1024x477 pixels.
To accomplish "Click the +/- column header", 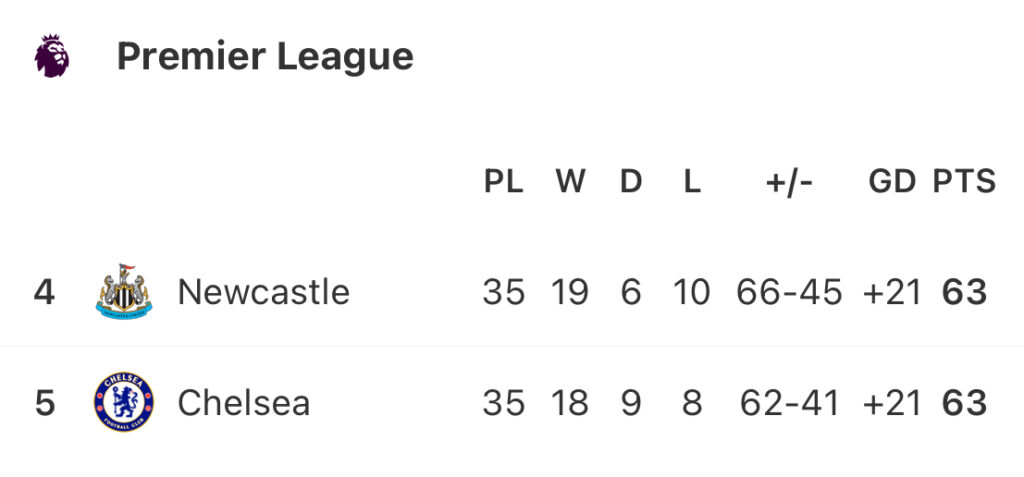I will click(789, 182).
